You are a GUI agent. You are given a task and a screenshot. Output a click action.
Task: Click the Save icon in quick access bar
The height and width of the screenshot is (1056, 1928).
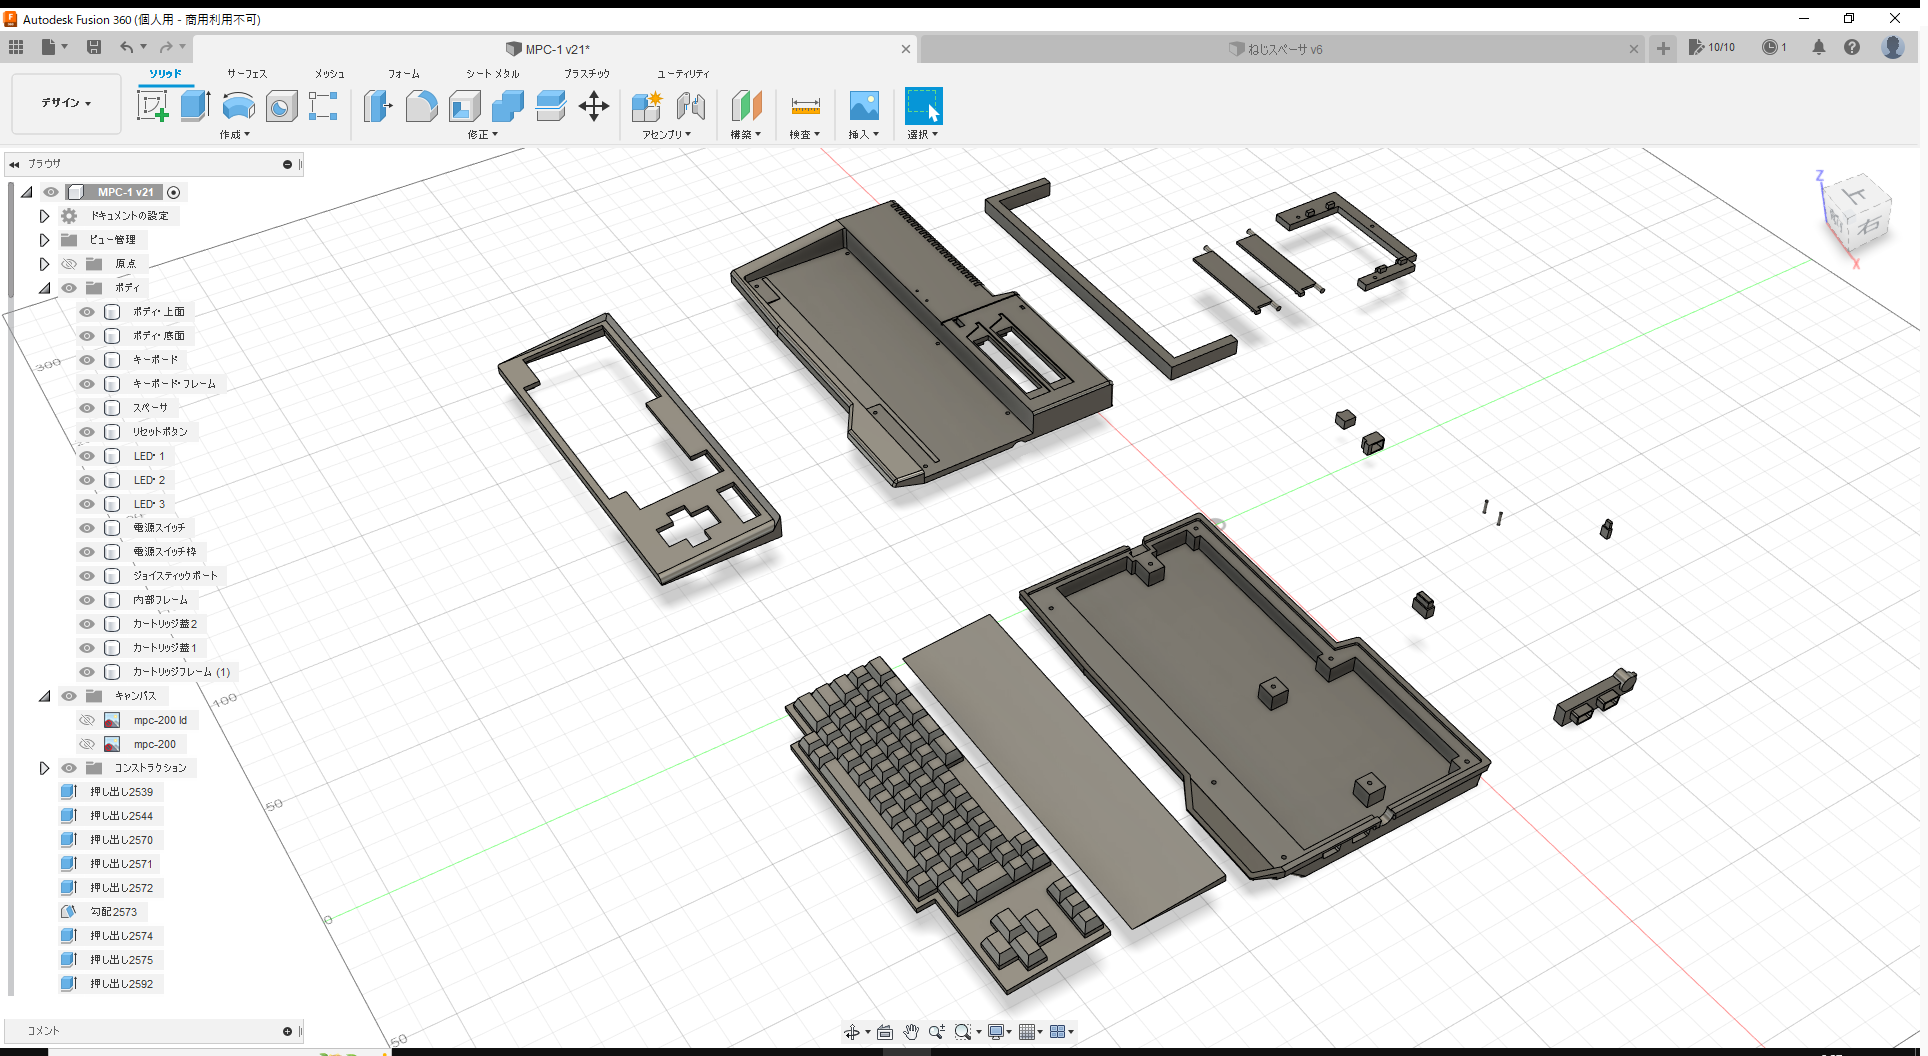click(x=94, y=47)
